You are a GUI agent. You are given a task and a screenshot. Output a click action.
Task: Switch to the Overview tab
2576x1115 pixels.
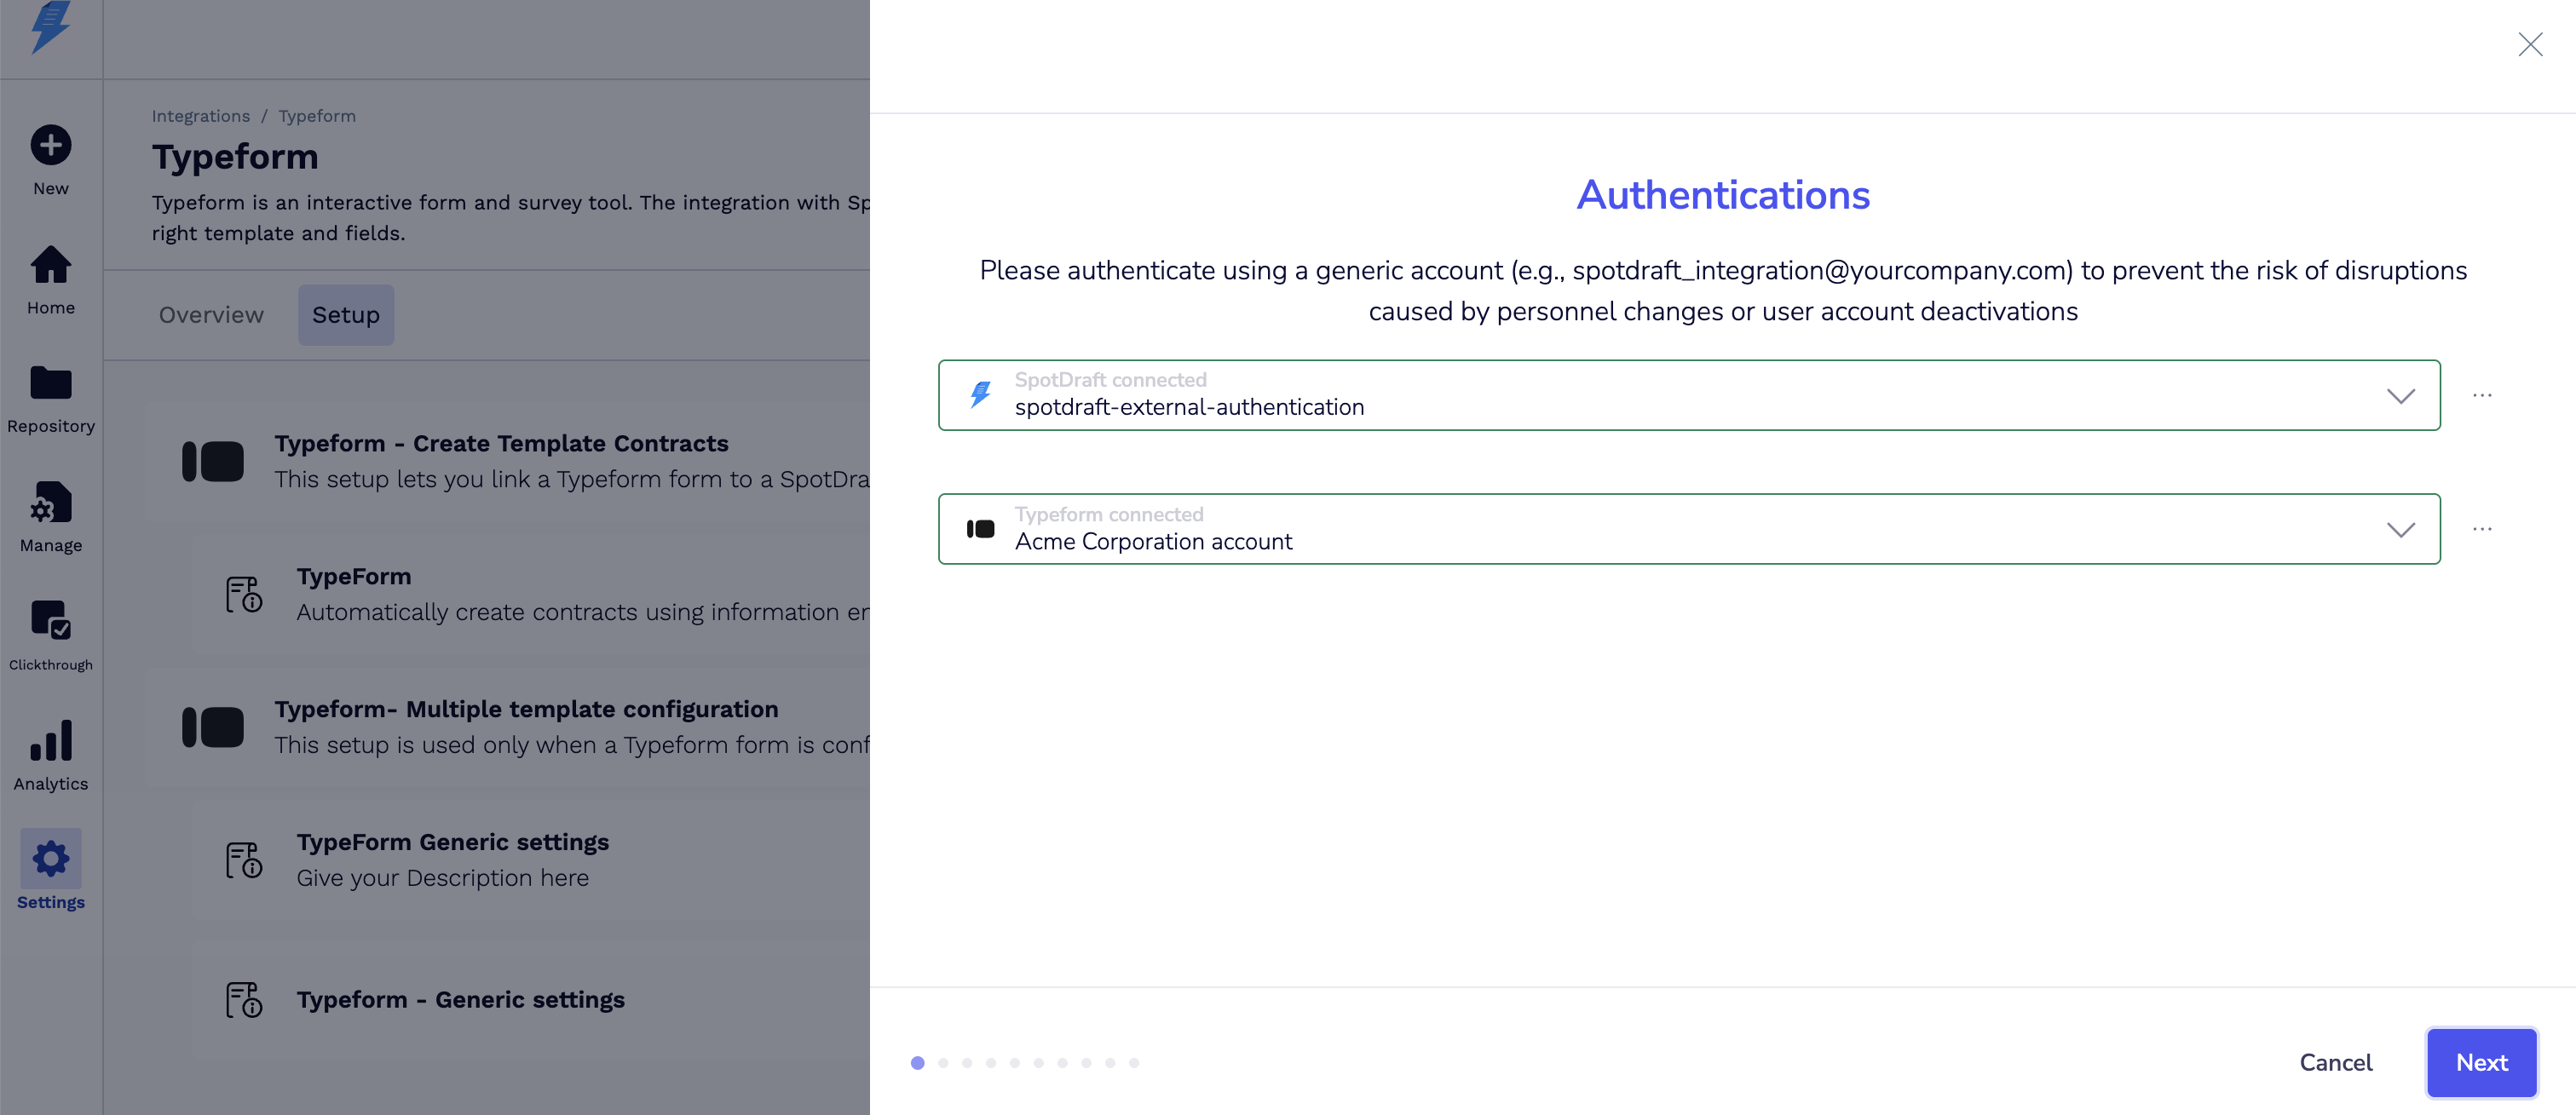(211, 315)
